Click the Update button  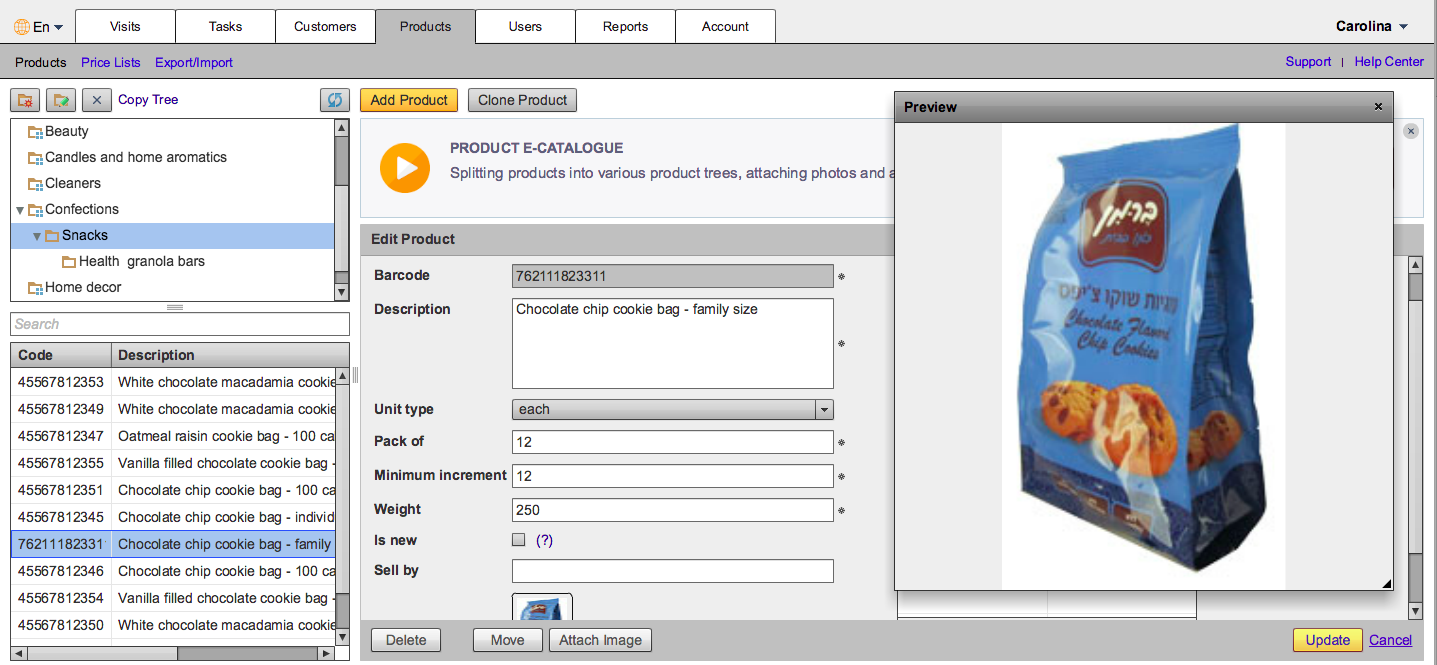[x=1327, y=640]
